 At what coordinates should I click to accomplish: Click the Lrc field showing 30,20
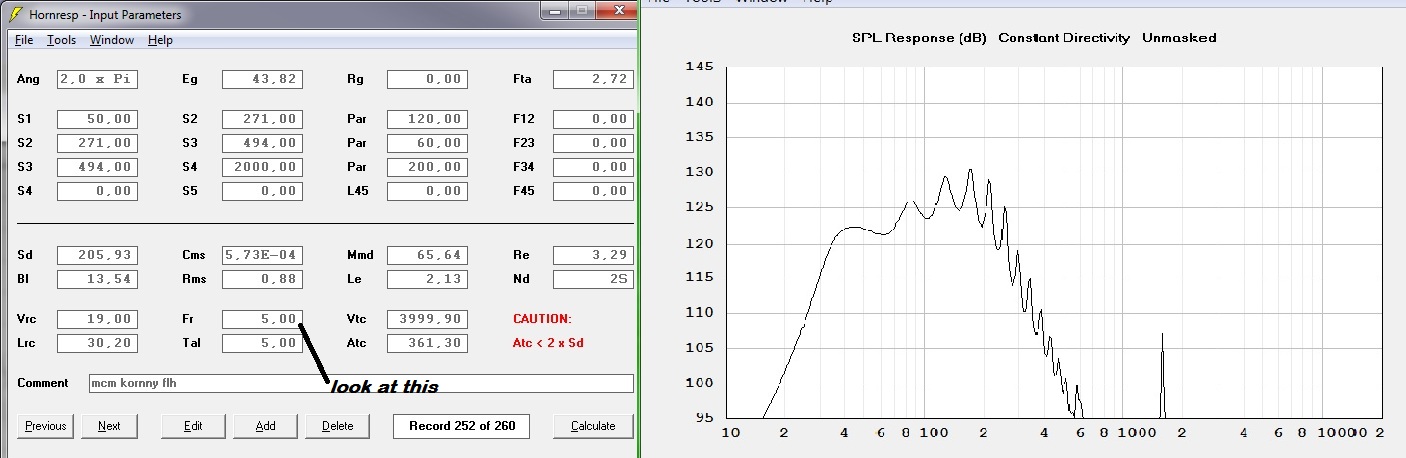pyautogui.click(x=97, y=343)
